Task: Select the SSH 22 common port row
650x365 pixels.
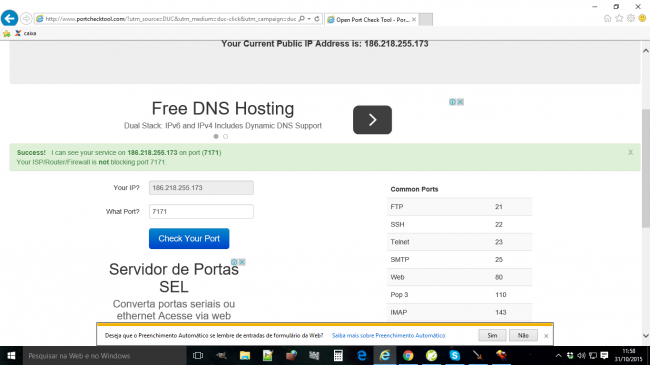Action: point(459,224)
